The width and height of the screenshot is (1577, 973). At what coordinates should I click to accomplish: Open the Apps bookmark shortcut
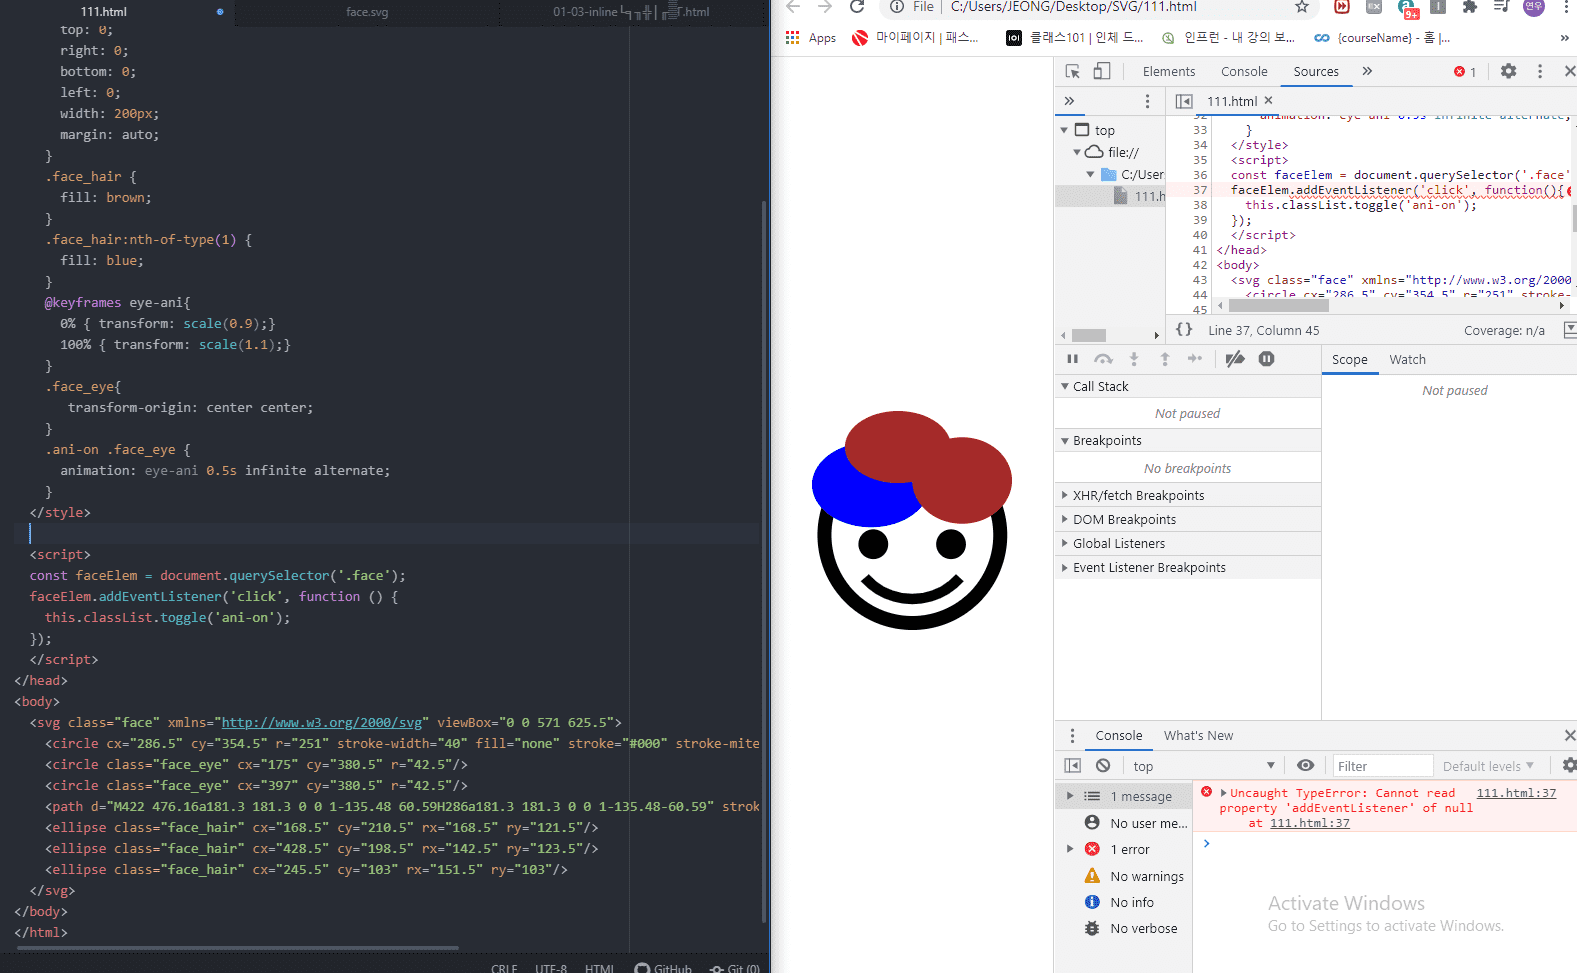pos(811,38)
